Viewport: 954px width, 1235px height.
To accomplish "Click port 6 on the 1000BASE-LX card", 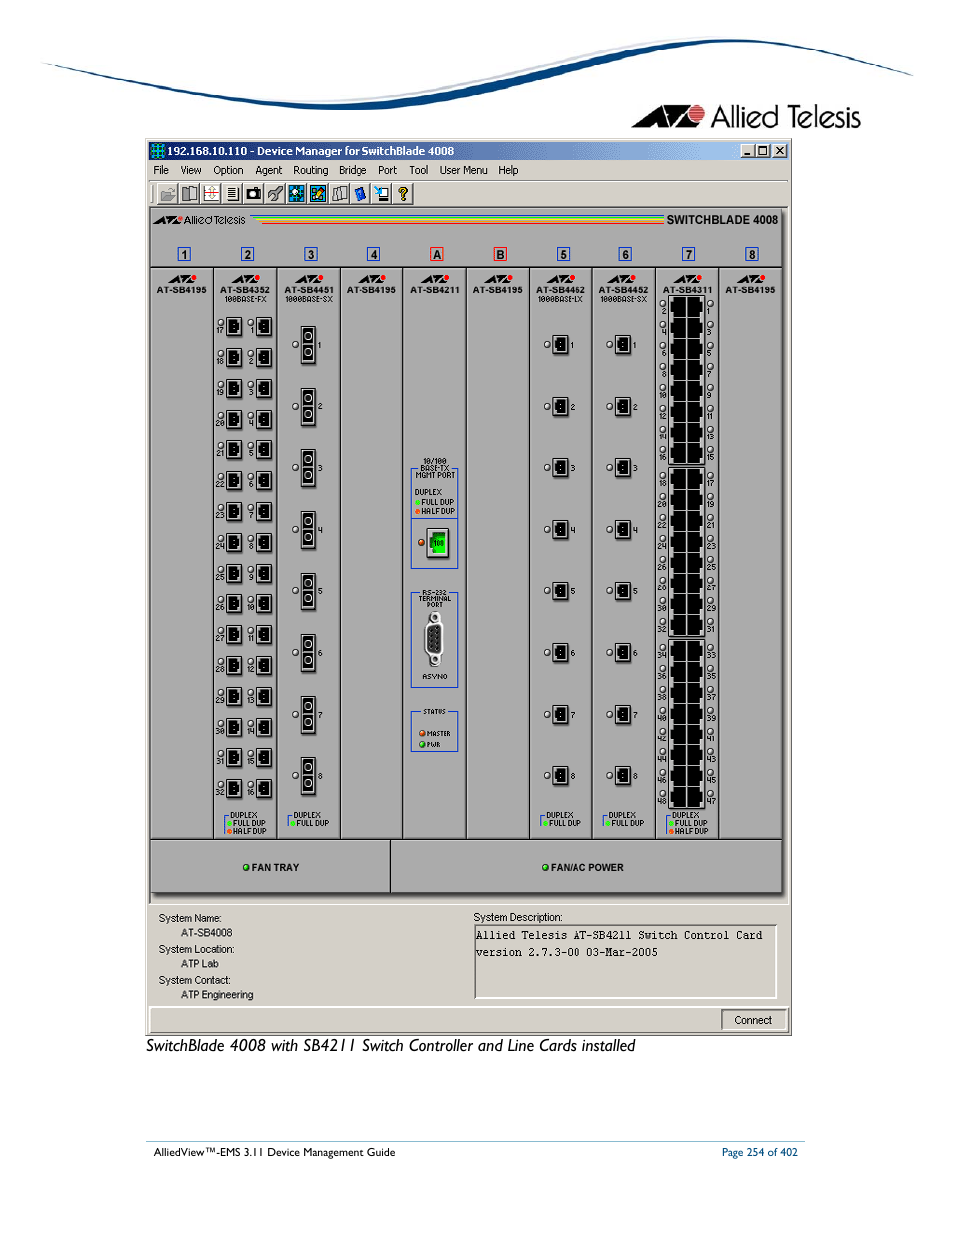I will (x=561, y=652).
